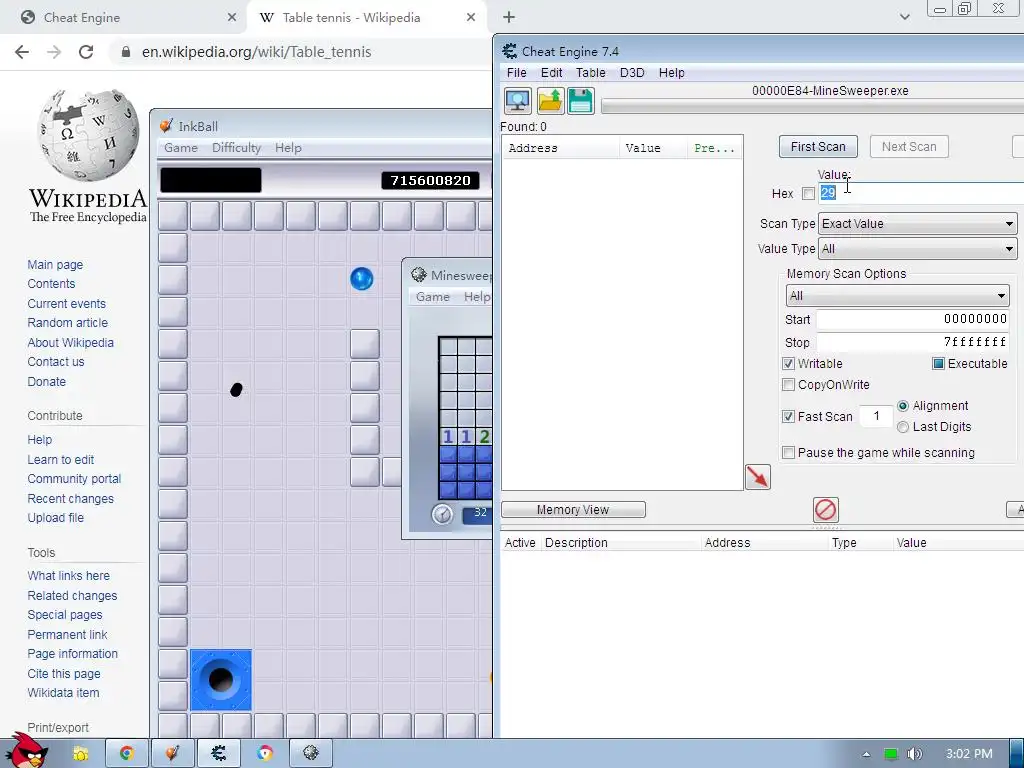Enable Pause the game while scanning
The image size is (1024, 768).
click(788, 453)
